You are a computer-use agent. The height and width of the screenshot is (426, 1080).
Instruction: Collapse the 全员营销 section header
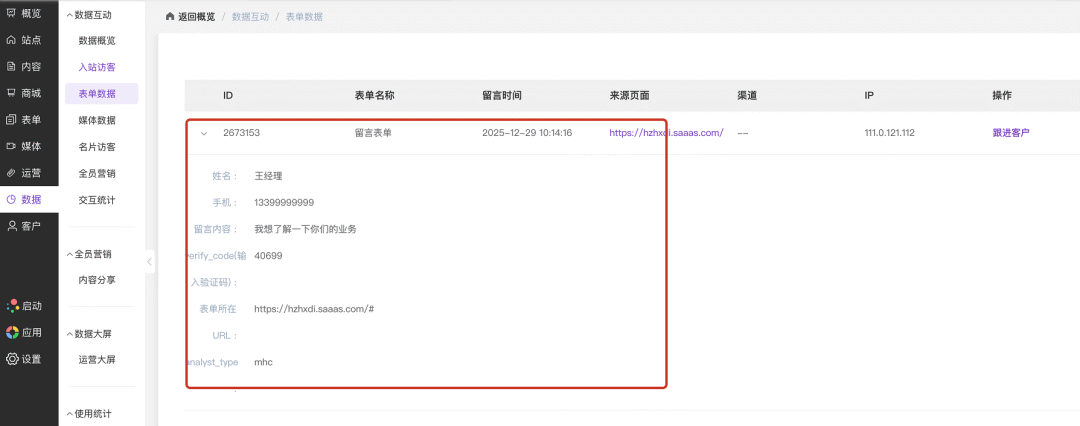69,254
